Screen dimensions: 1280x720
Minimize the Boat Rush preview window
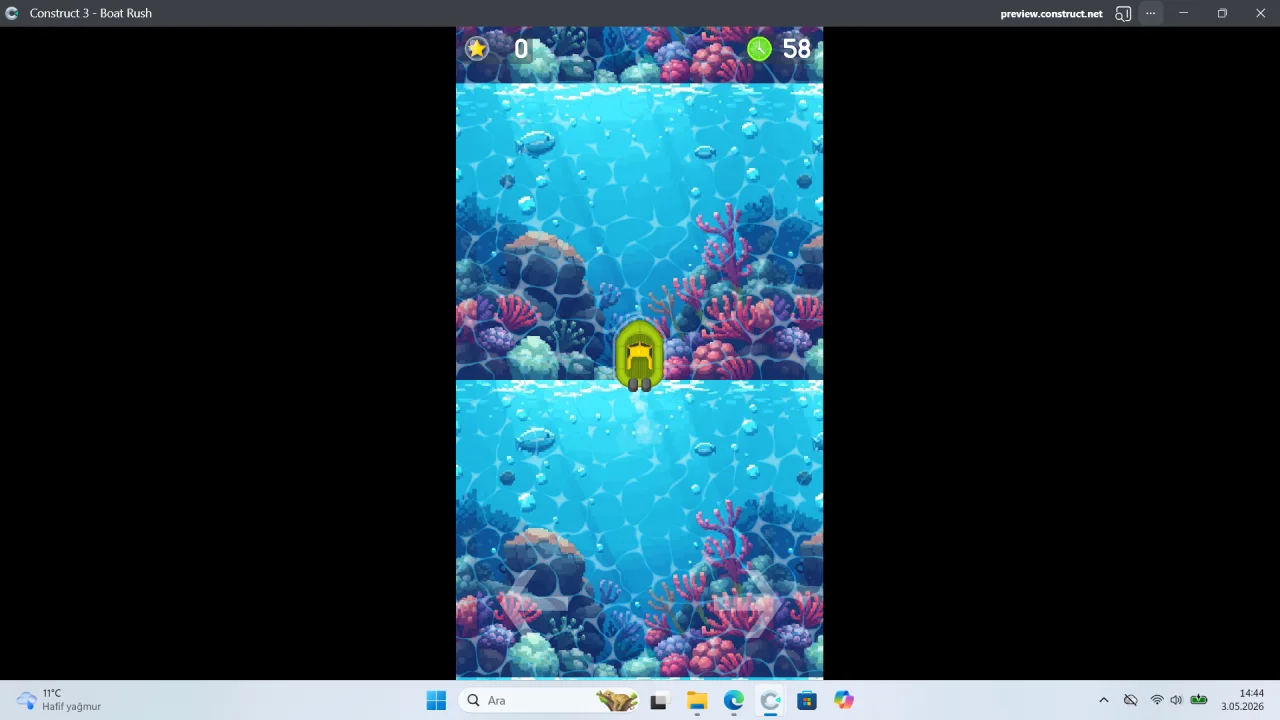[x=1183, y=13]
